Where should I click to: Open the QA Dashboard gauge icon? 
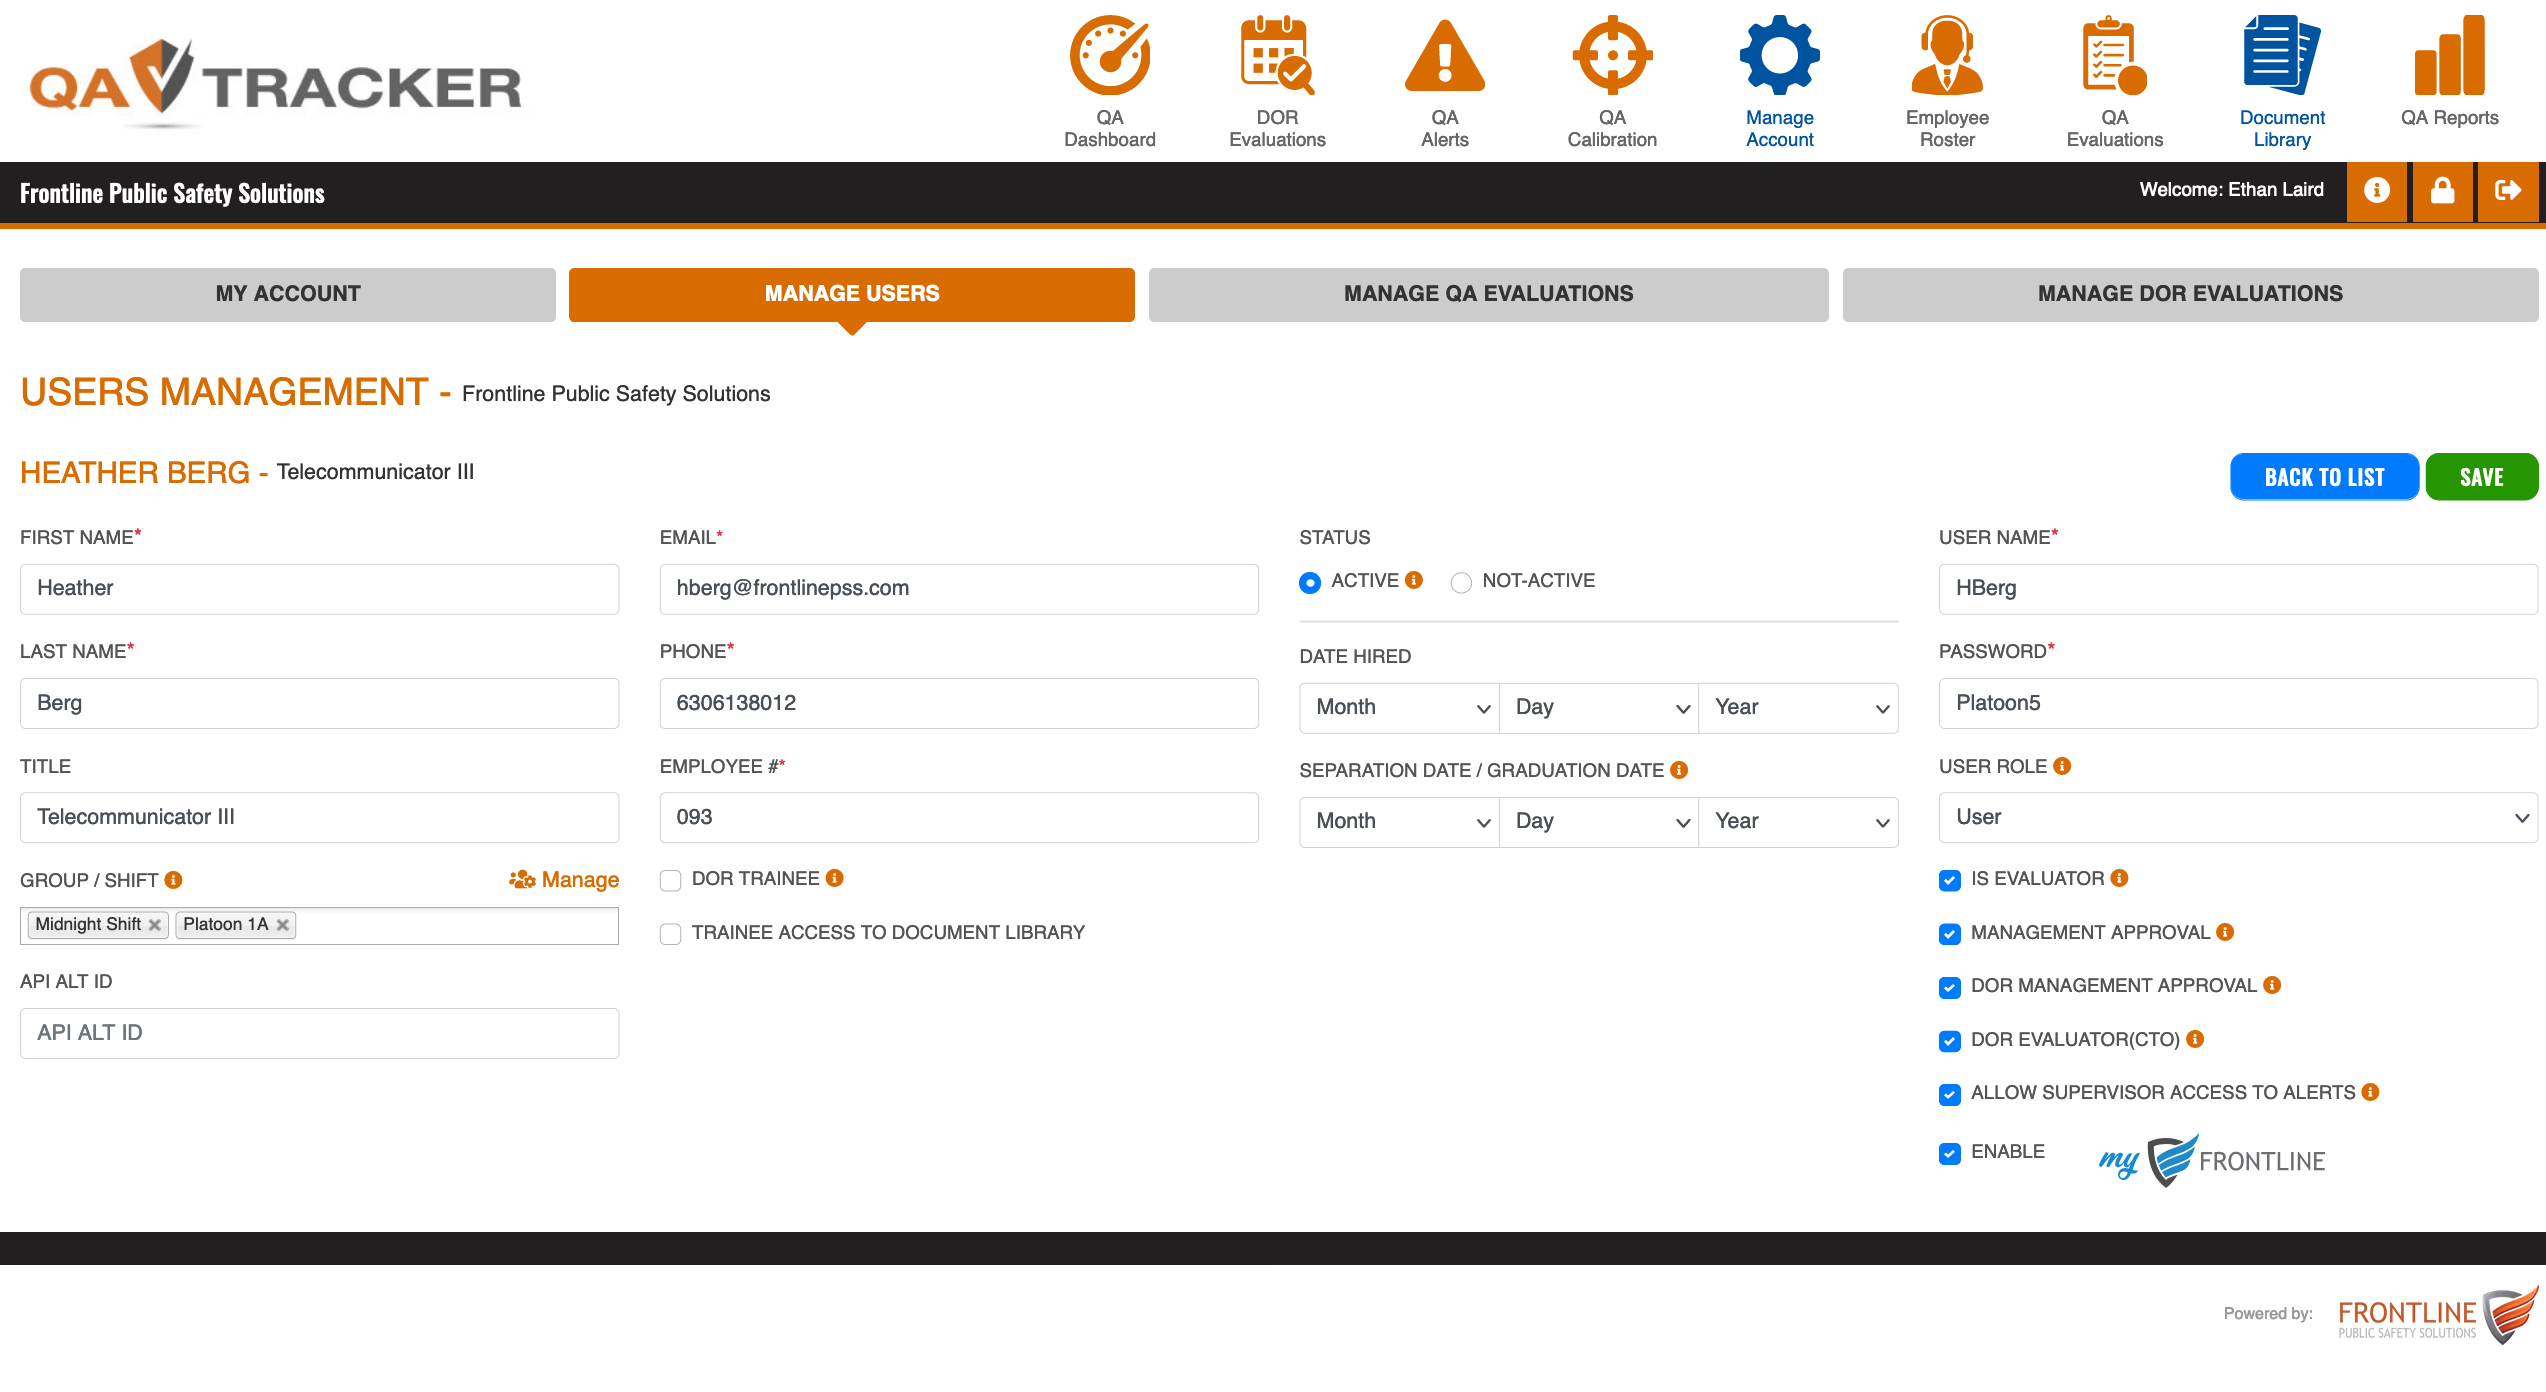[1110, 55]
